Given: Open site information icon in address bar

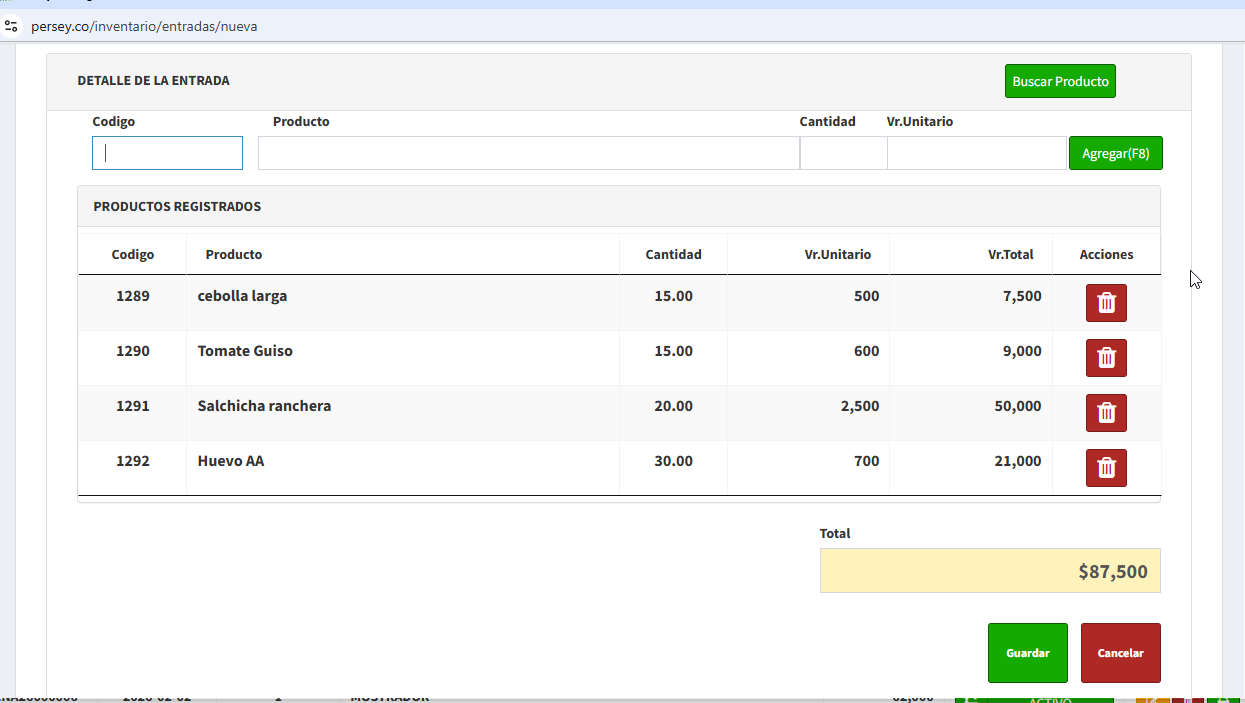Looking at the screenshot, I should click(x=12, y=27).
